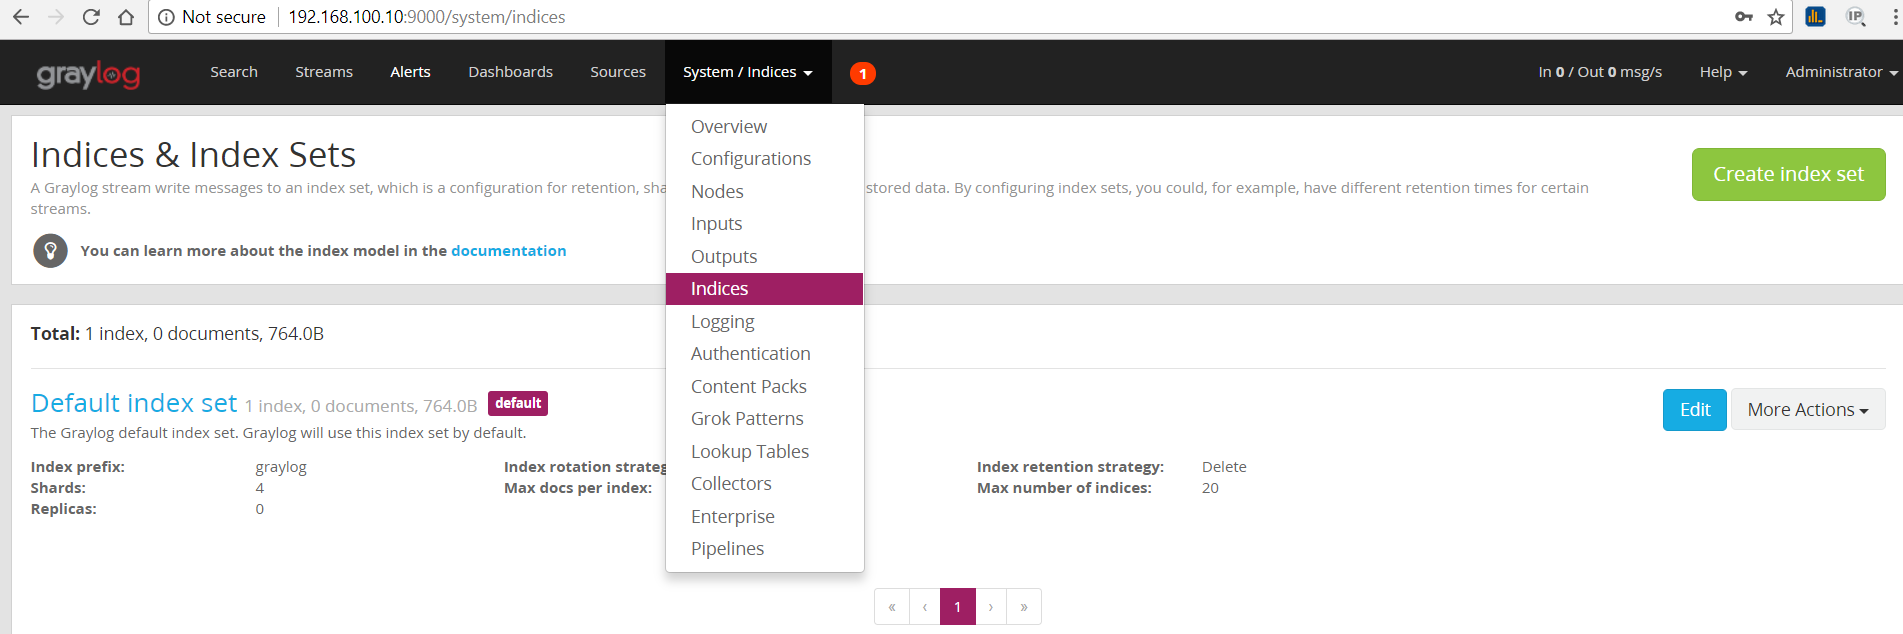The image size is (1903, 634).
Task: Click the graylog index prefix value
Action: pos(281,467)
